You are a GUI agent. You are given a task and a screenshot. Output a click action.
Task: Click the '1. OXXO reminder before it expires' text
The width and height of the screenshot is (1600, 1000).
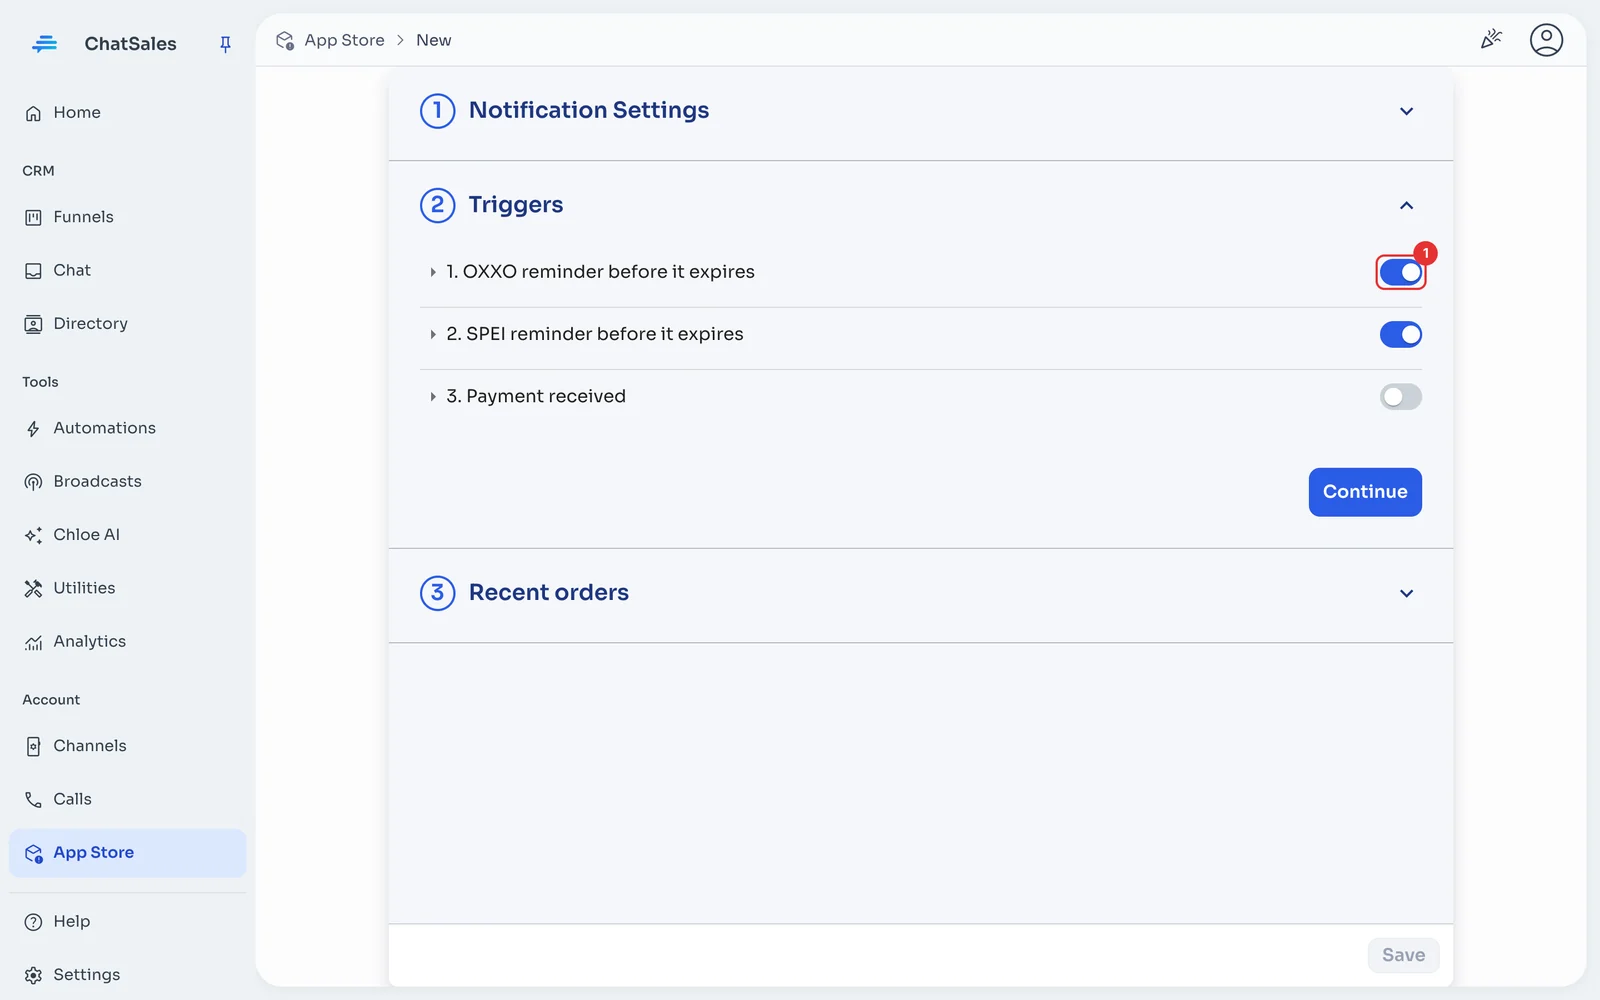point(600,272)
